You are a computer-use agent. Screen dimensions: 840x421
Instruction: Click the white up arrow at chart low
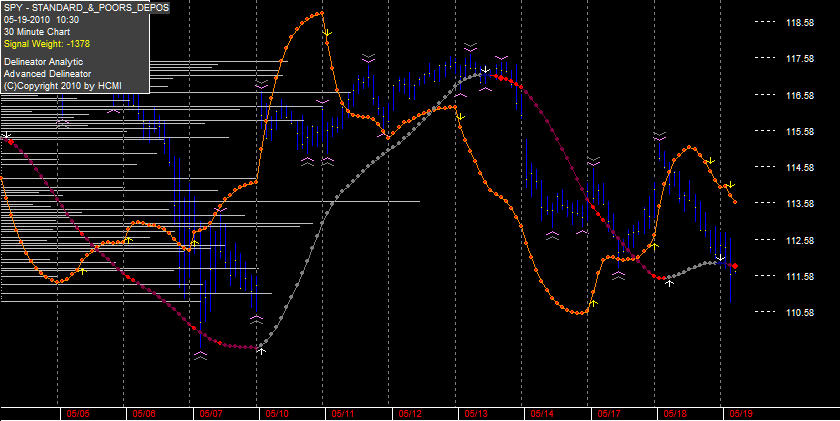click(261, 351)
